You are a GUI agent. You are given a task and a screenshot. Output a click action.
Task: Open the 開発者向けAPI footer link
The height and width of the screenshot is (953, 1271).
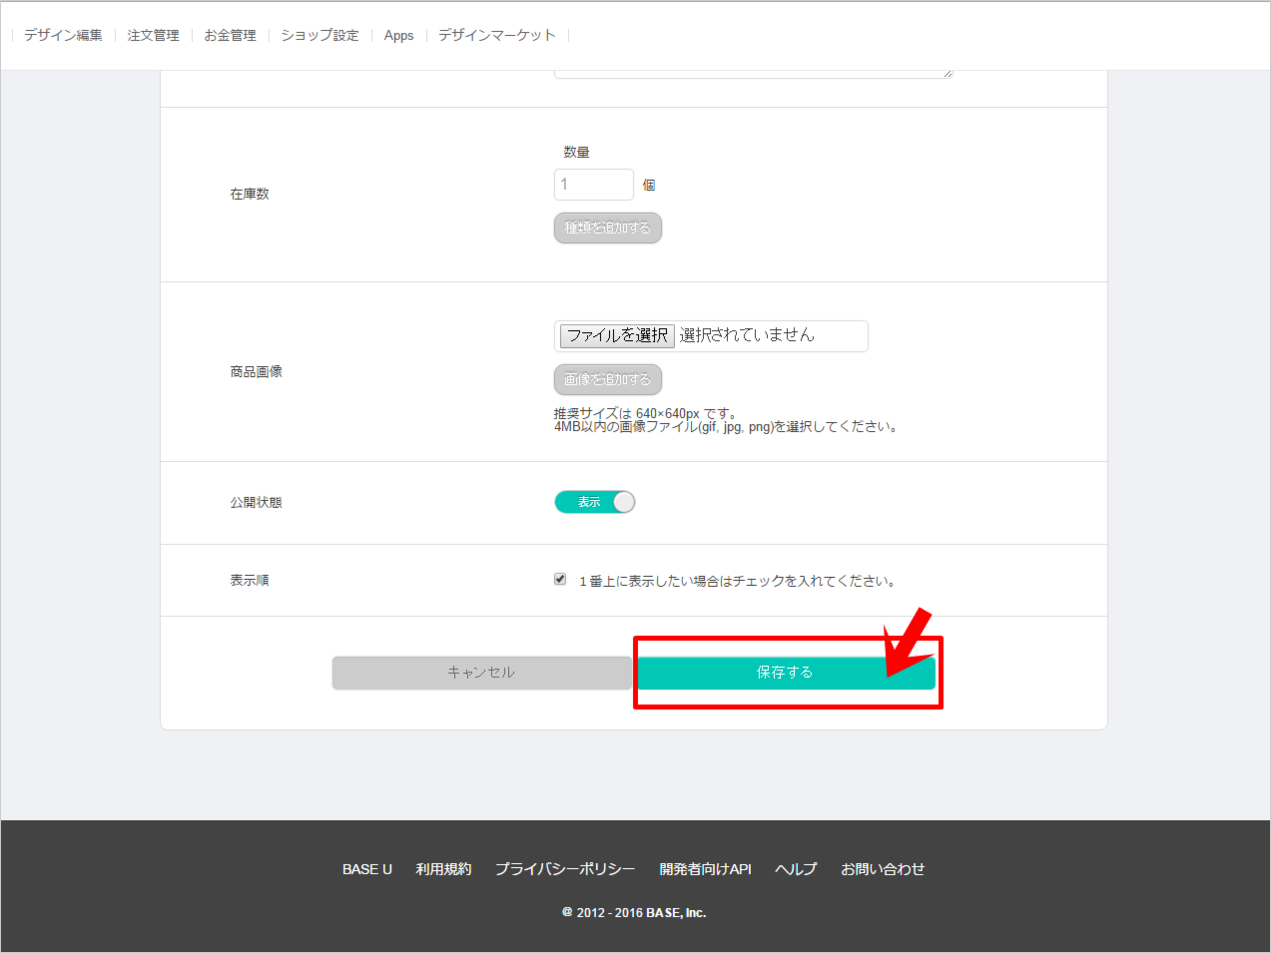[705, 869]
